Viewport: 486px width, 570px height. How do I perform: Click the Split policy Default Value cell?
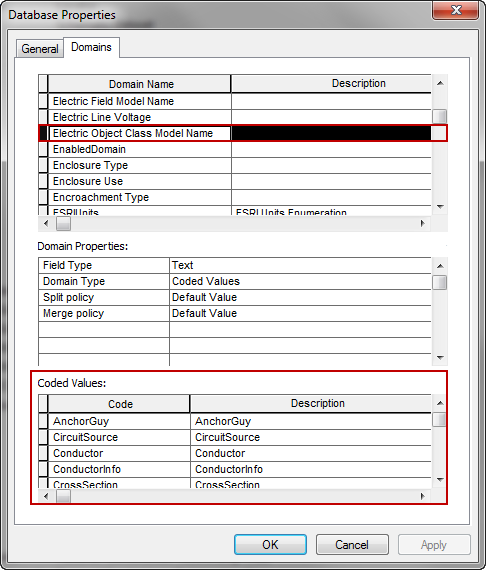[300, 297]
